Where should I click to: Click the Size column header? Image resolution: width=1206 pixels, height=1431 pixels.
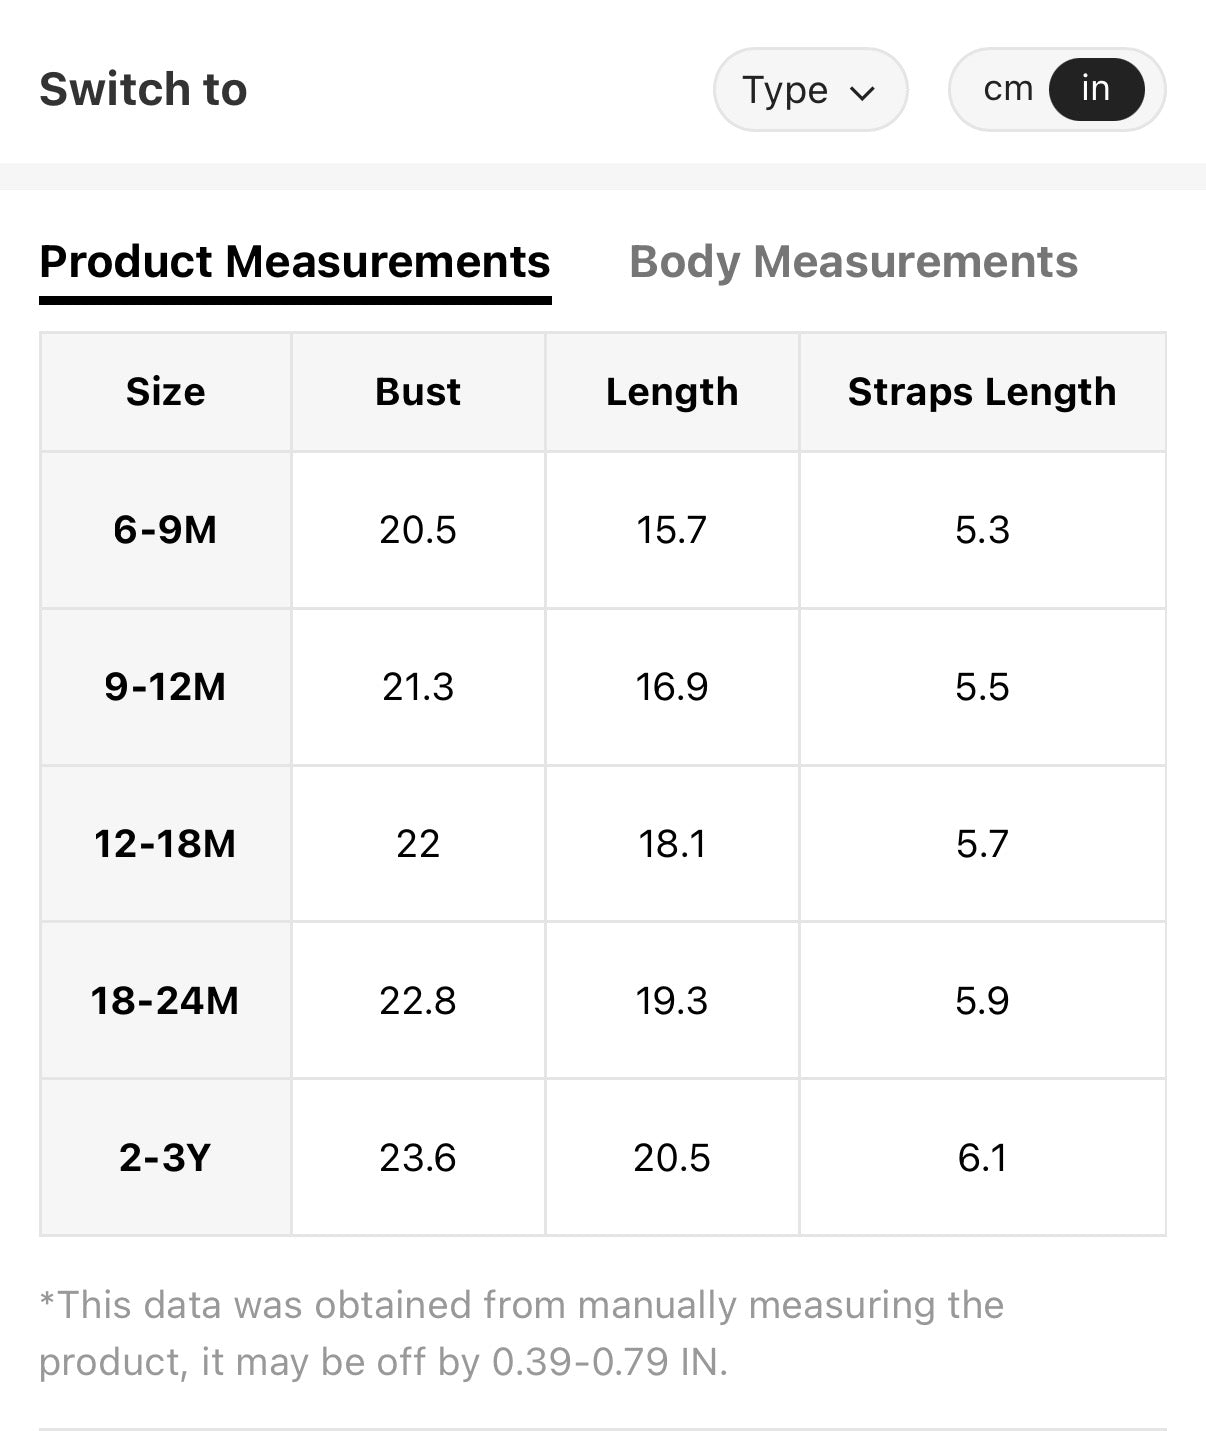[x=166, y=392]
